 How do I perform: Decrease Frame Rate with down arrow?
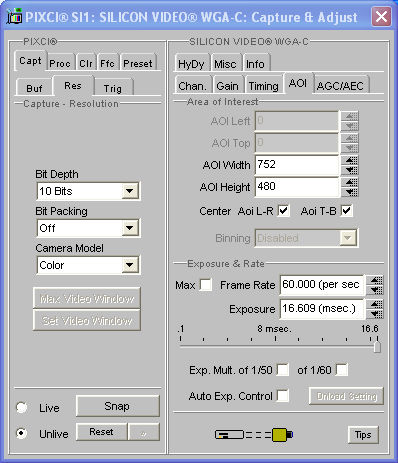[375, 290]
